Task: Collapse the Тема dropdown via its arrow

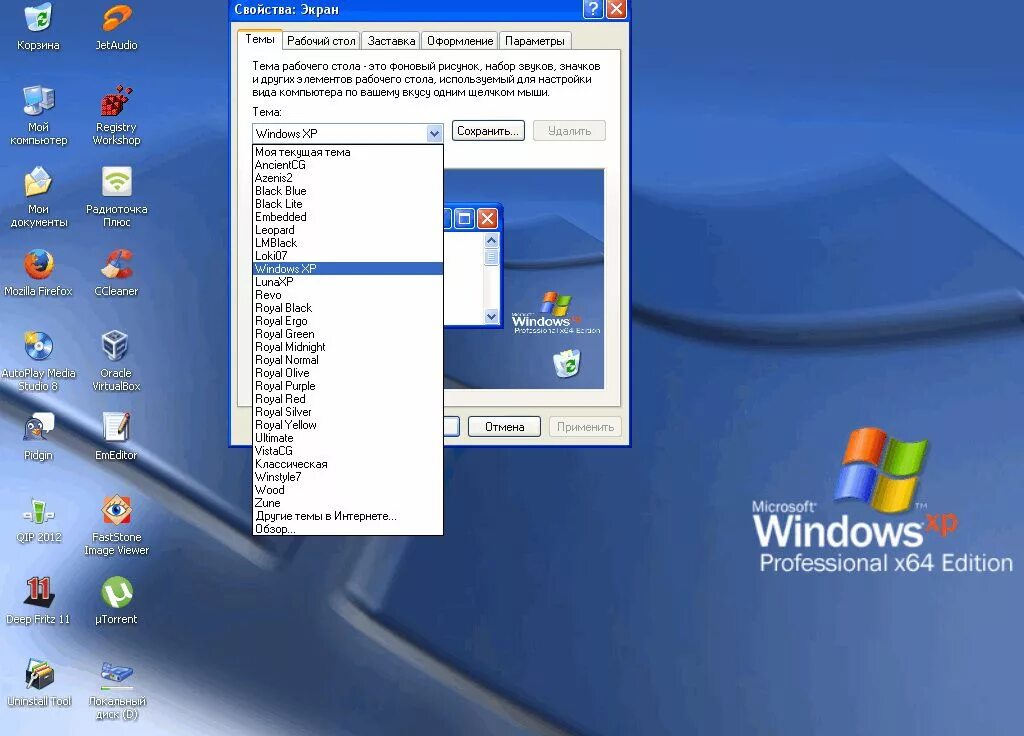Action: click(434, 134)
